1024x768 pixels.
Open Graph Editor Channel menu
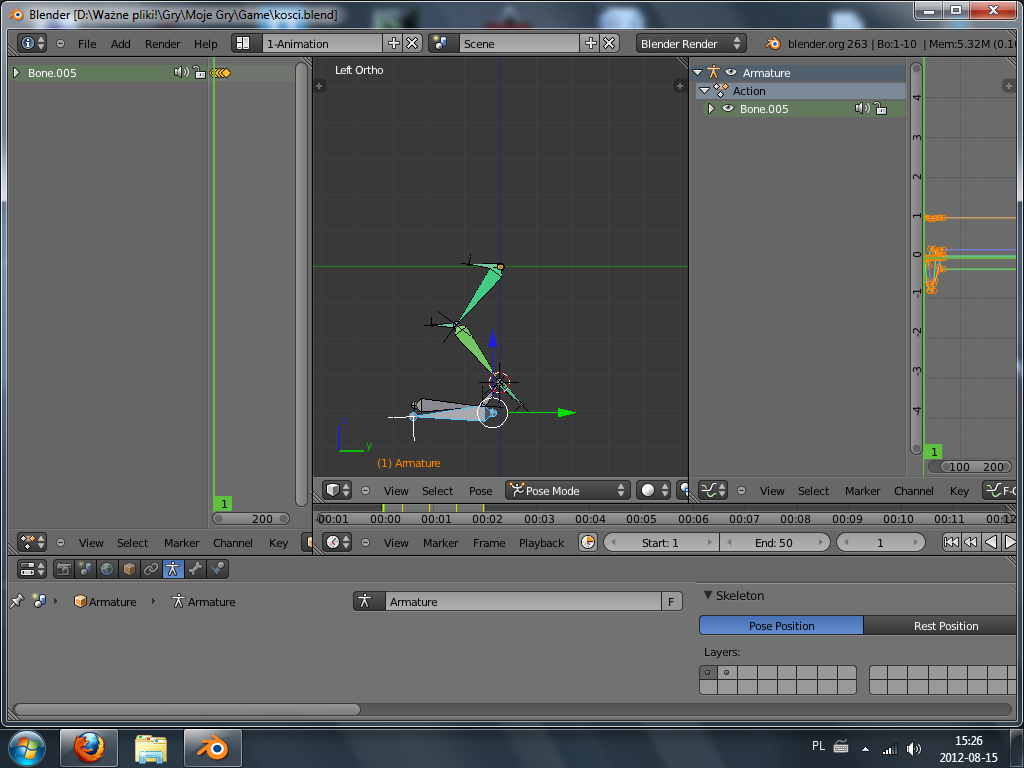click(x=914, y=491)
